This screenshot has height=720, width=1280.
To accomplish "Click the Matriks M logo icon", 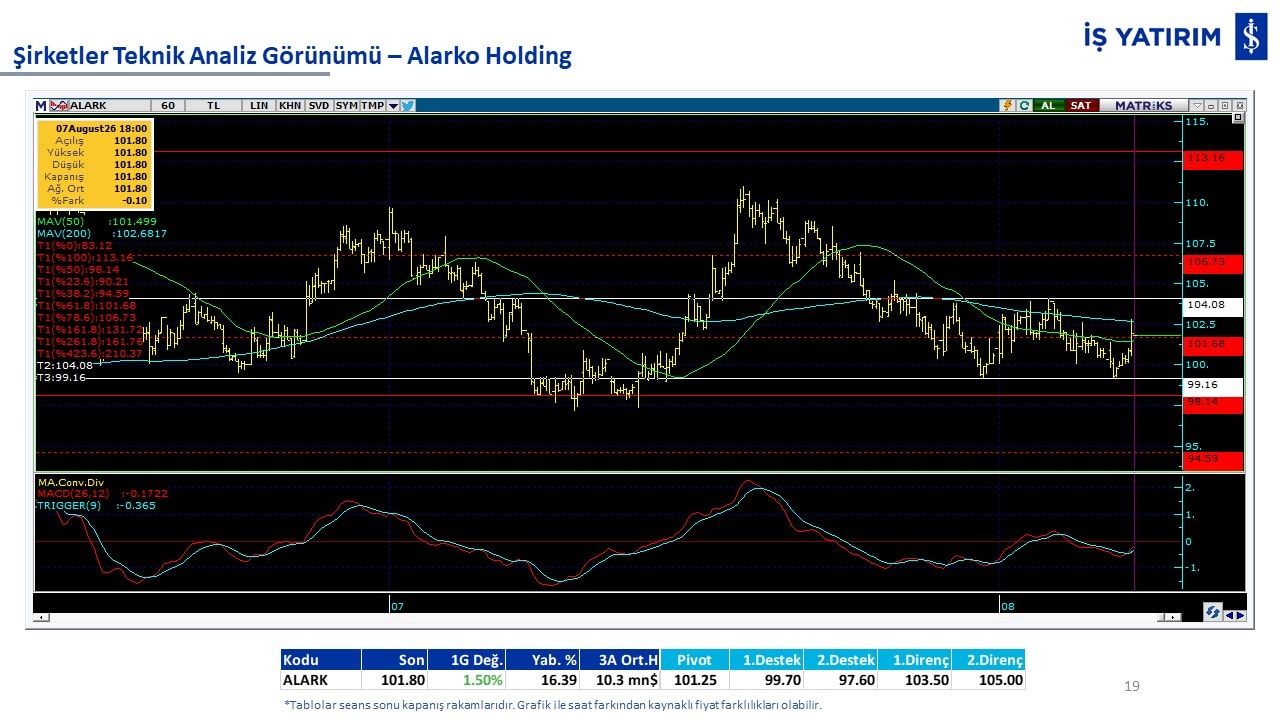I will click(x=41, y=105).
